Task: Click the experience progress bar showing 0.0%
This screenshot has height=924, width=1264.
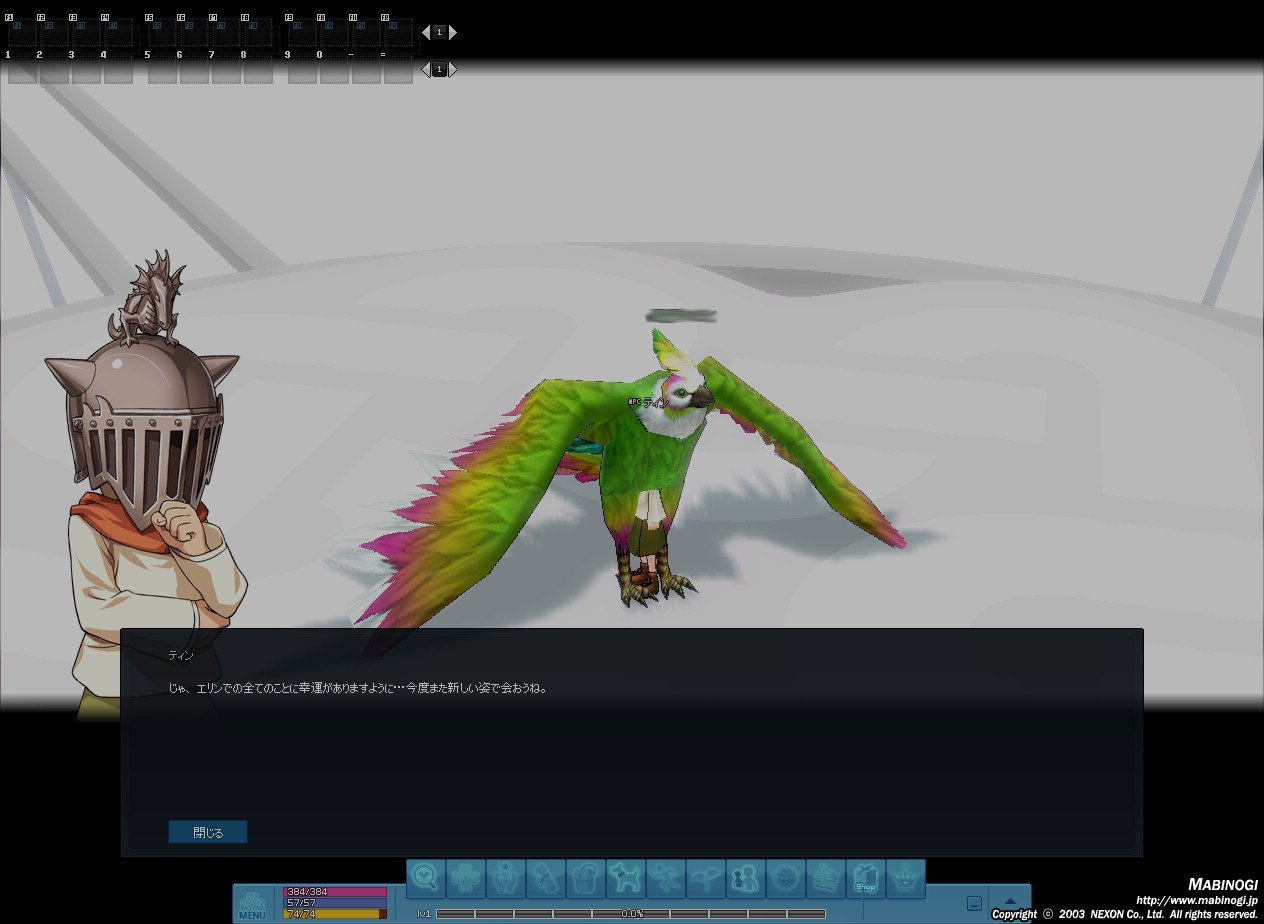Action: tap(631, 913)
